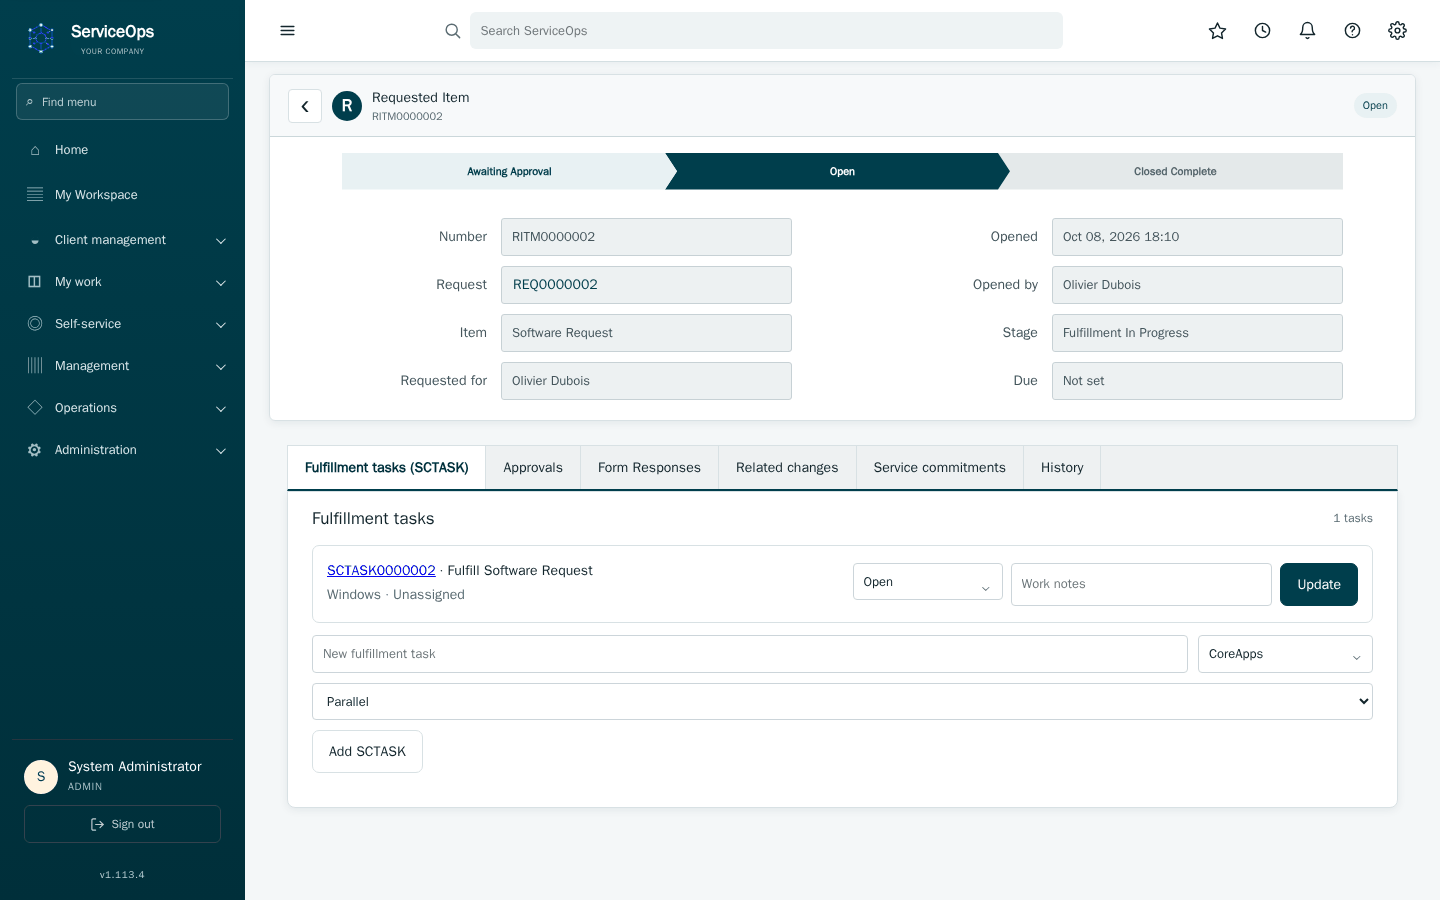The height and width of the screenshot is (900, 1440).
Task: Open recent history clock icon
Action: (1262, 31)
